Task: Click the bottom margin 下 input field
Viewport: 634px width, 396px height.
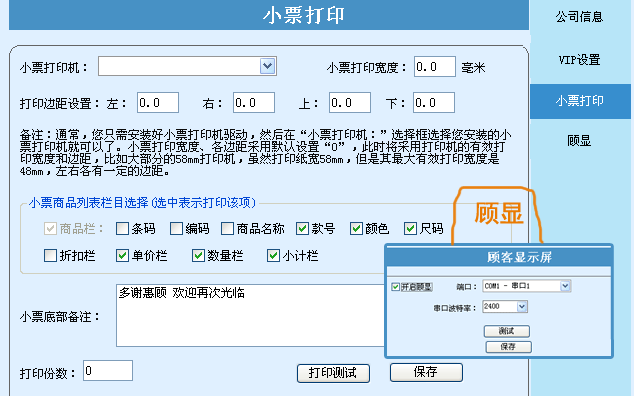Action: point(434,103)
